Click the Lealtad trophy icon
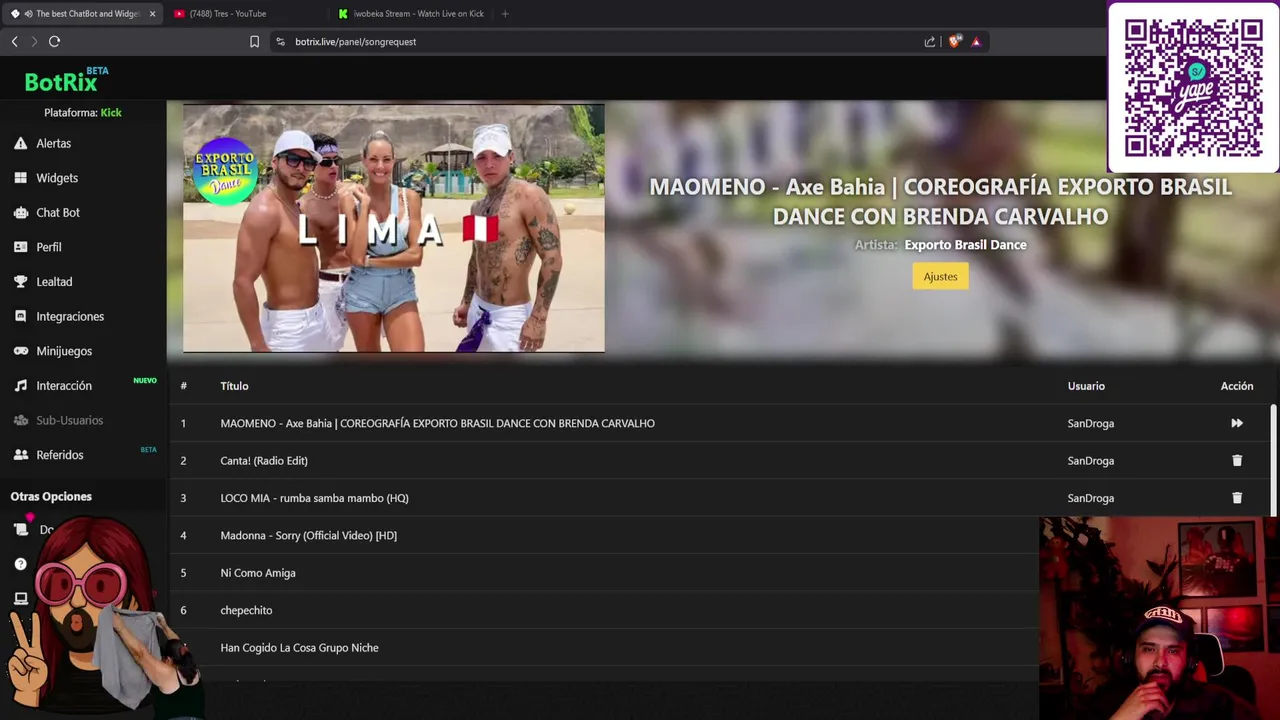 click(20, 282)
